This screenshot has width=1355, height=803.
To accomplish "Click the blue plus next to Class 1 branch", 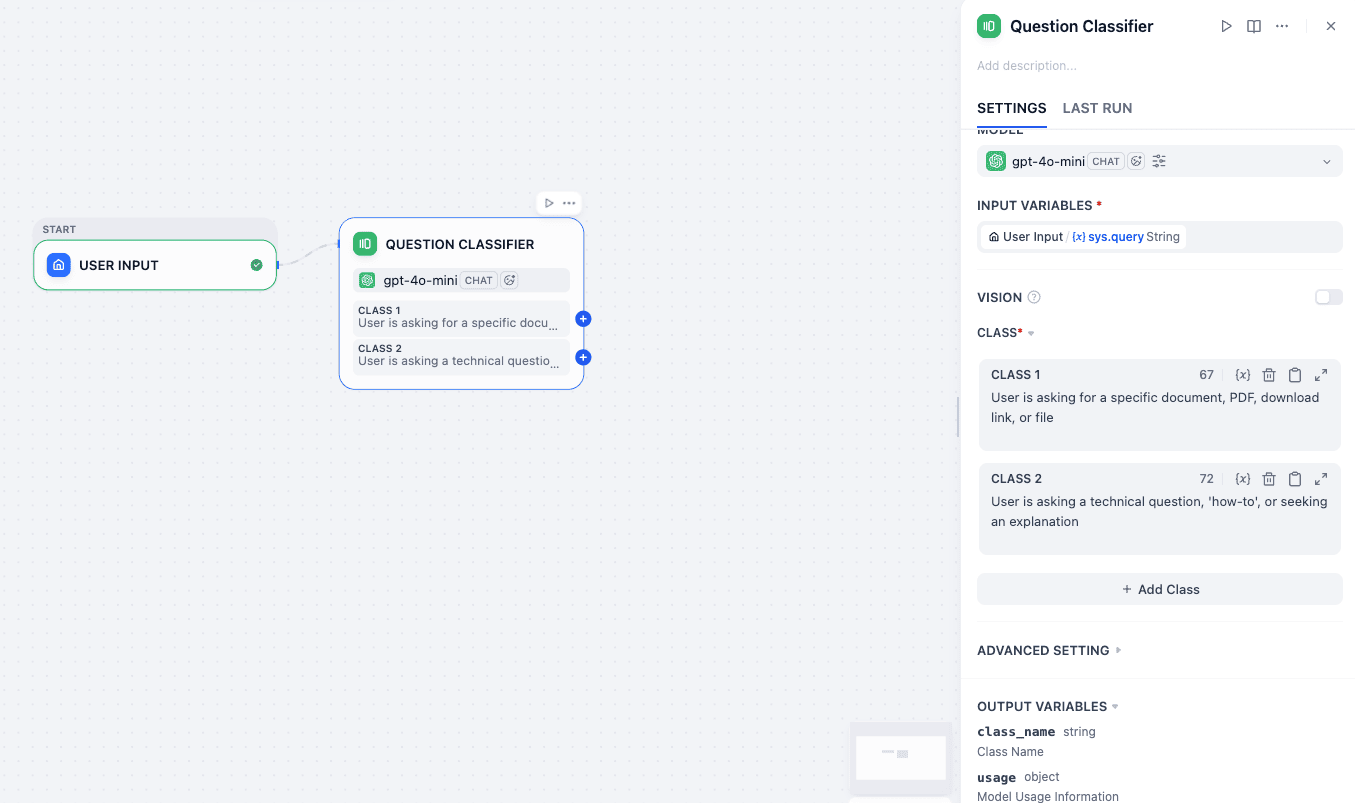I will tap(582, 318).
